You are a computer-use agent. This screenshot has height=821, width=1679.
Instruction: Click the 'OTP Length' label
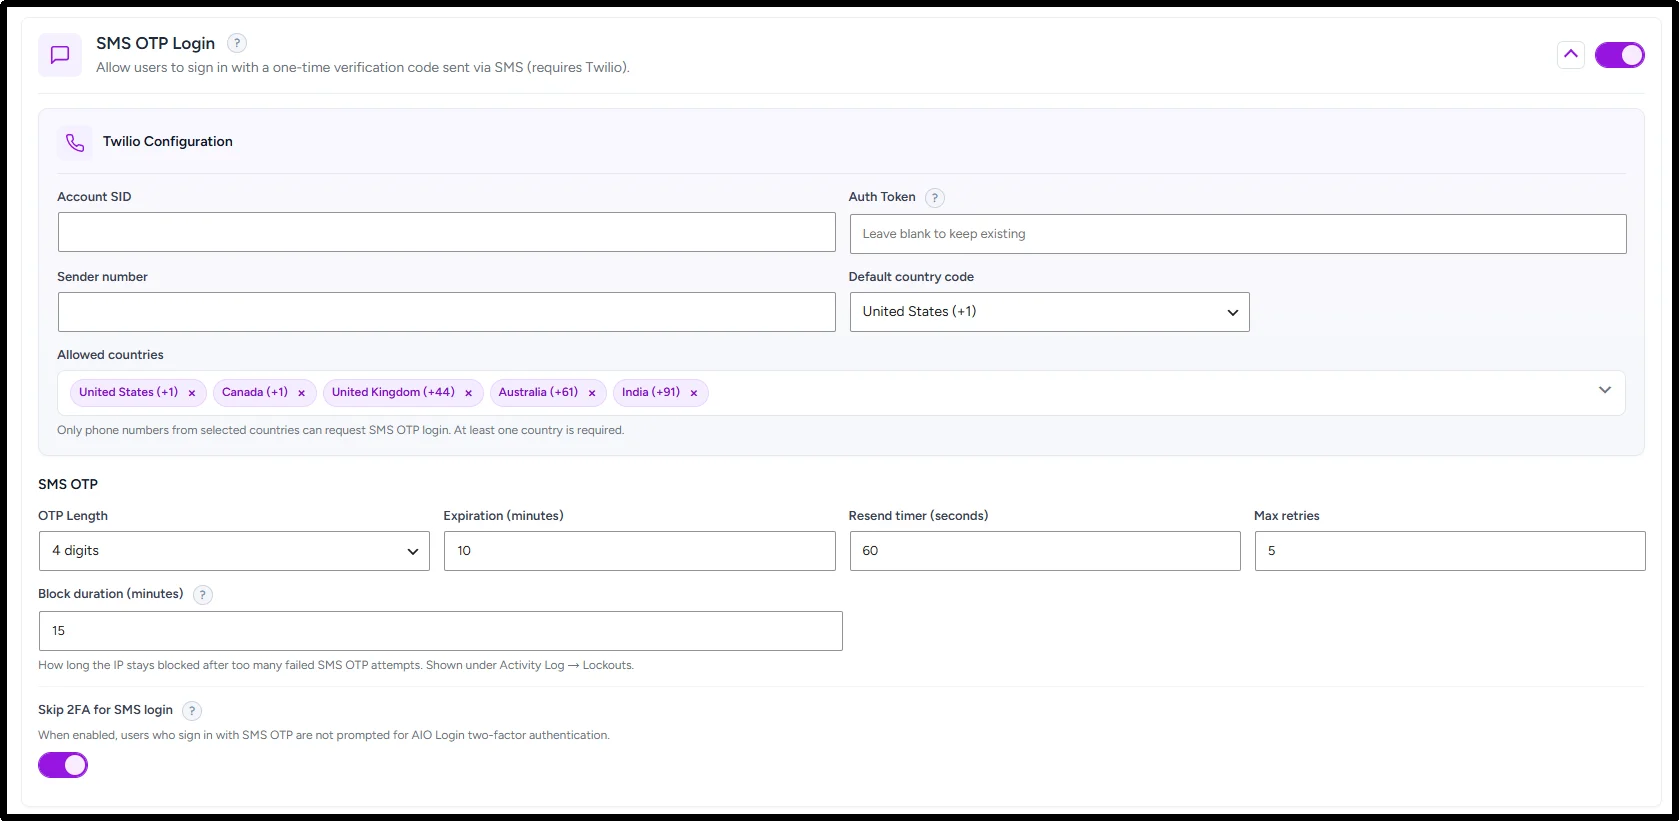coord(73,516)
